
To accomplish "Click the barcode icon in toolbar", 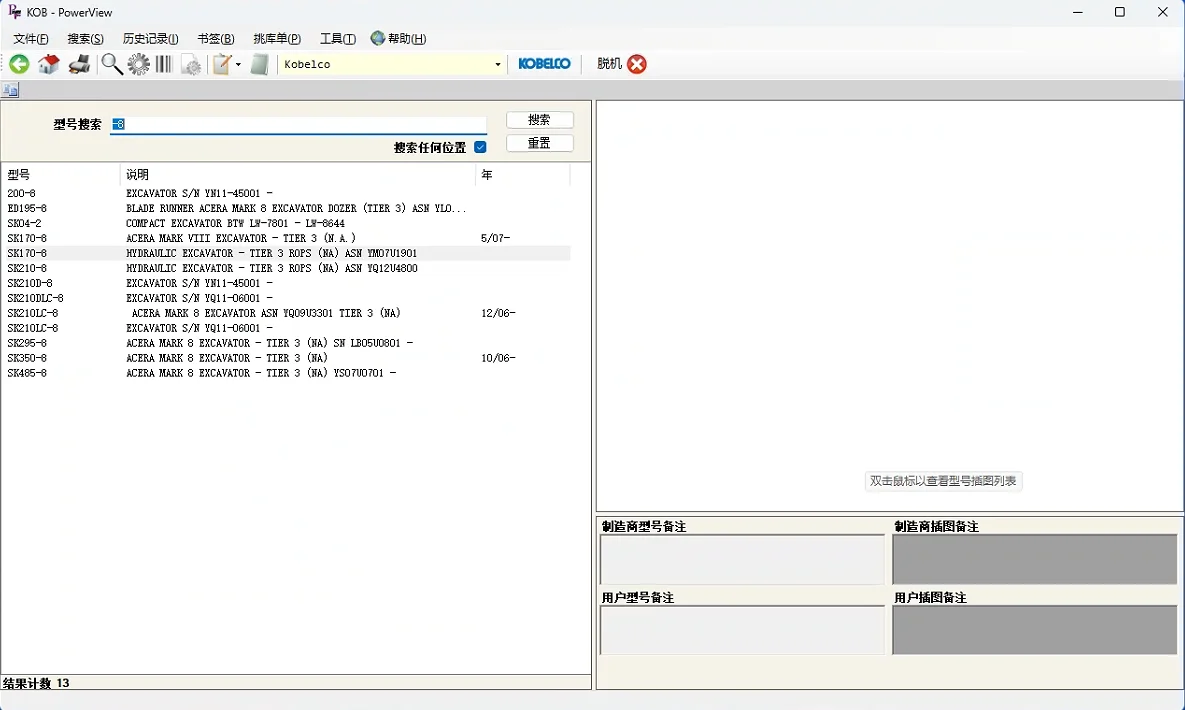I will tap(164, 64).
